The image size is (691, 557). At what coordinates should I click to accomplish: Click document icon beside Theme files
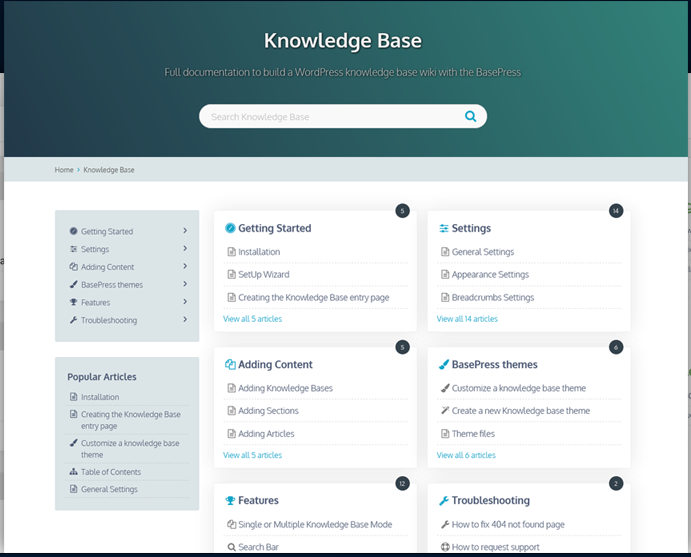coord(445,434)
